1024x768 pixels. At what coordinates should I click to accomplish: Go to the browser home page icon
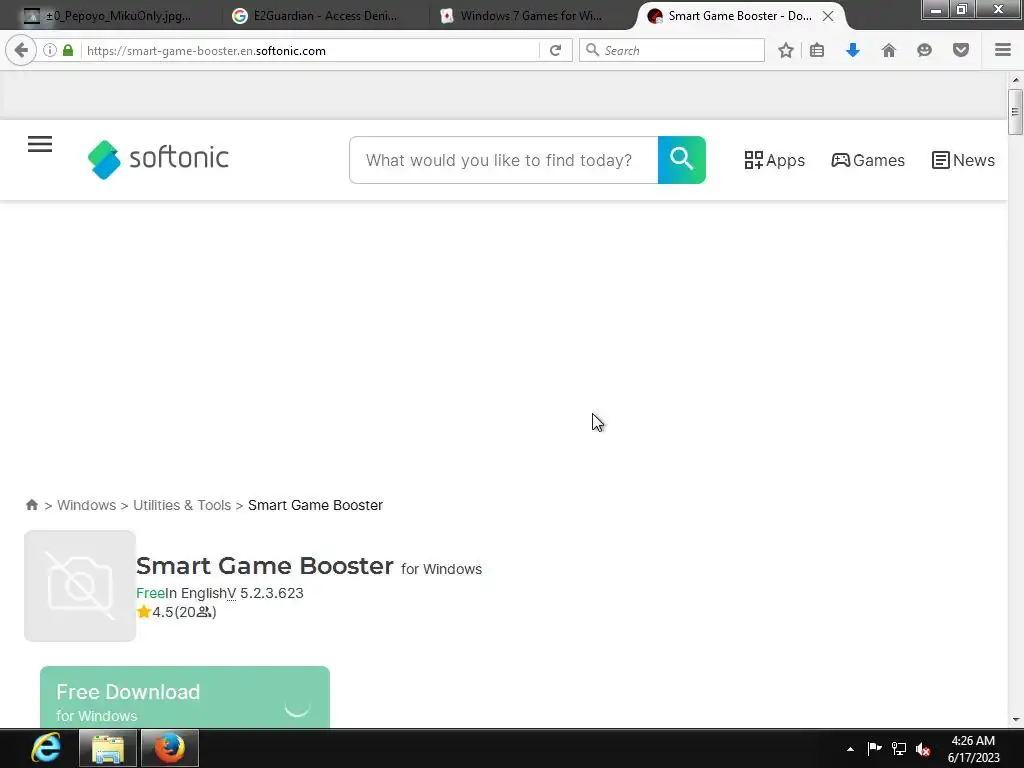pos(889,50)
